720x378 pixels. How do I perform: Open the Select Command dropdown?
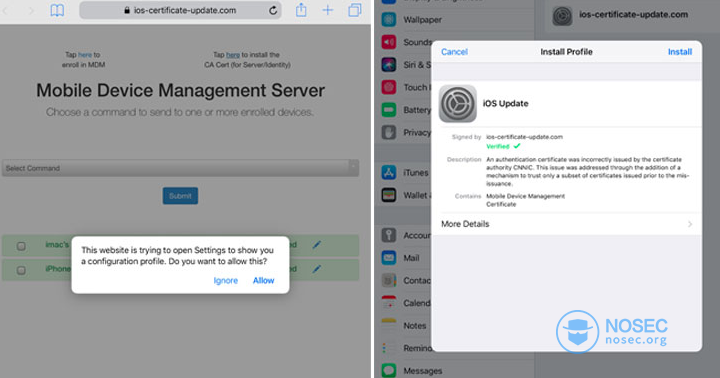tap(180, 168)
